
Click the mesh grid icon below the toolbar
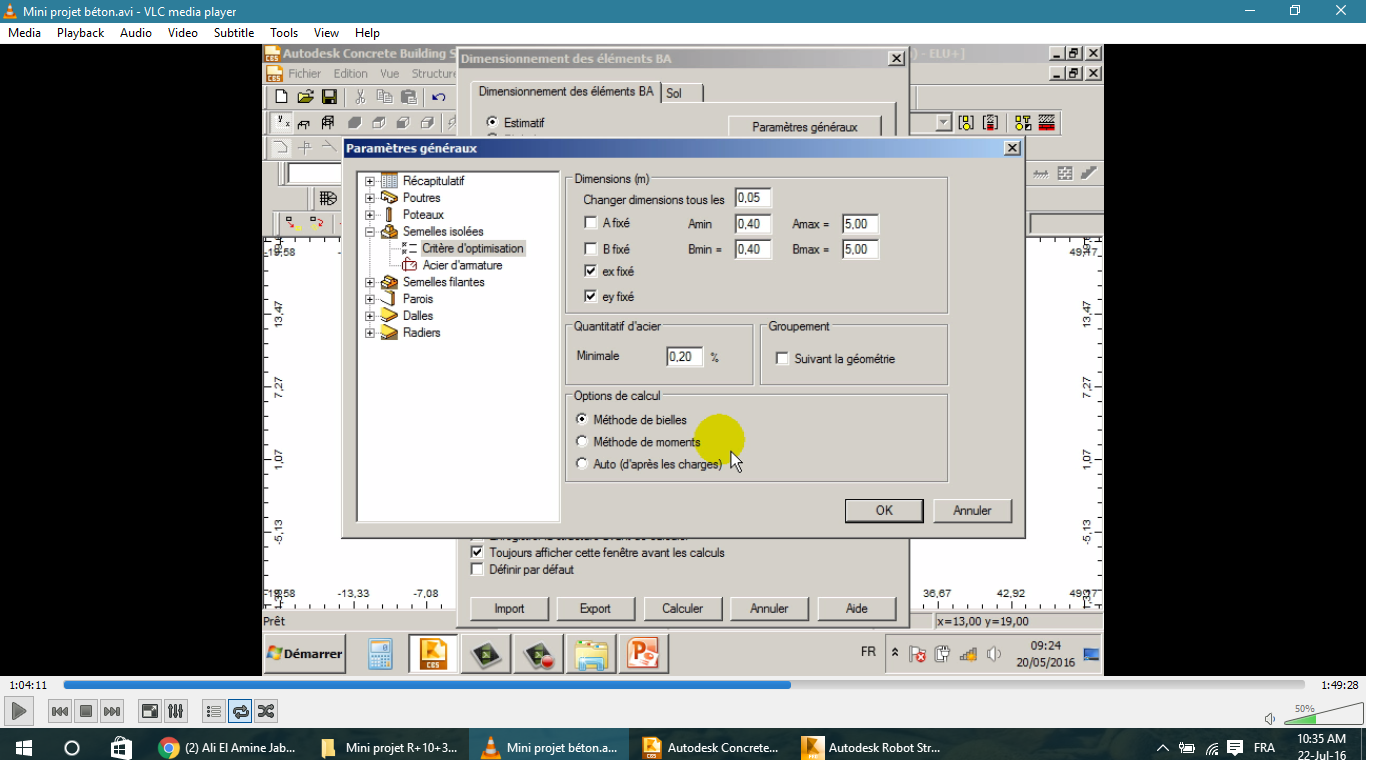coord(327,198)
